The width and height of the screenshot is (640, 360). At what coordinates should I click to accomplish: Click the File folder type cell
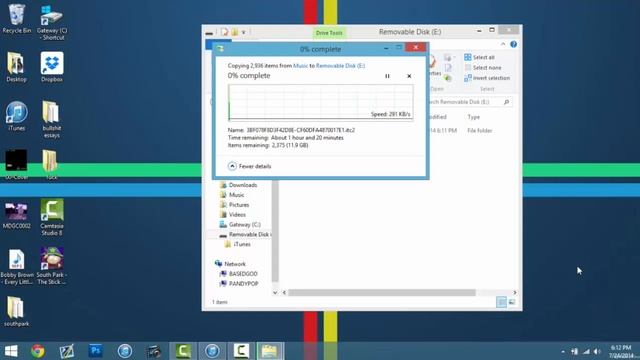480,131
